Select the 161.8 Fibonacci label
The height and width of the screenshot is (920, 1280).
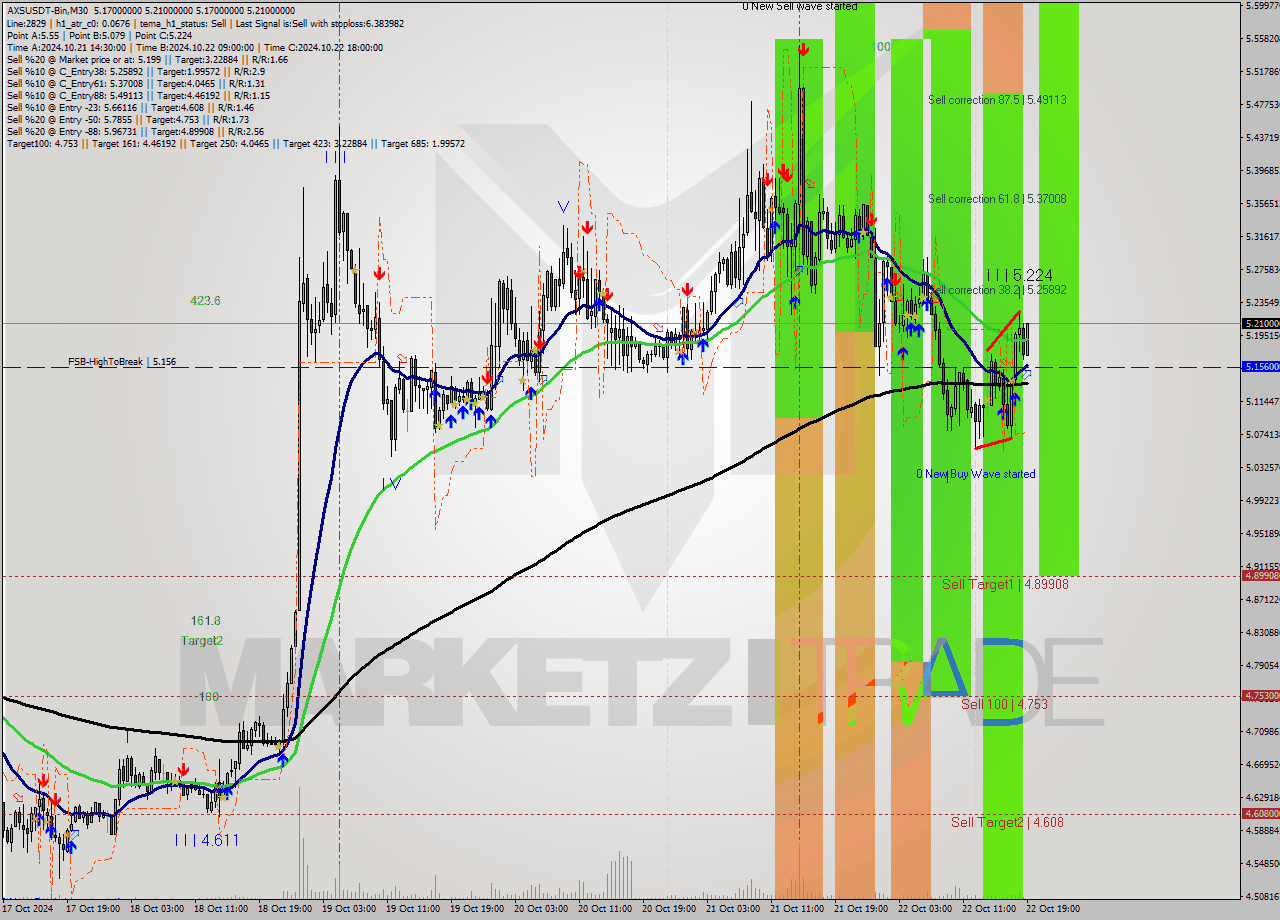206,621
